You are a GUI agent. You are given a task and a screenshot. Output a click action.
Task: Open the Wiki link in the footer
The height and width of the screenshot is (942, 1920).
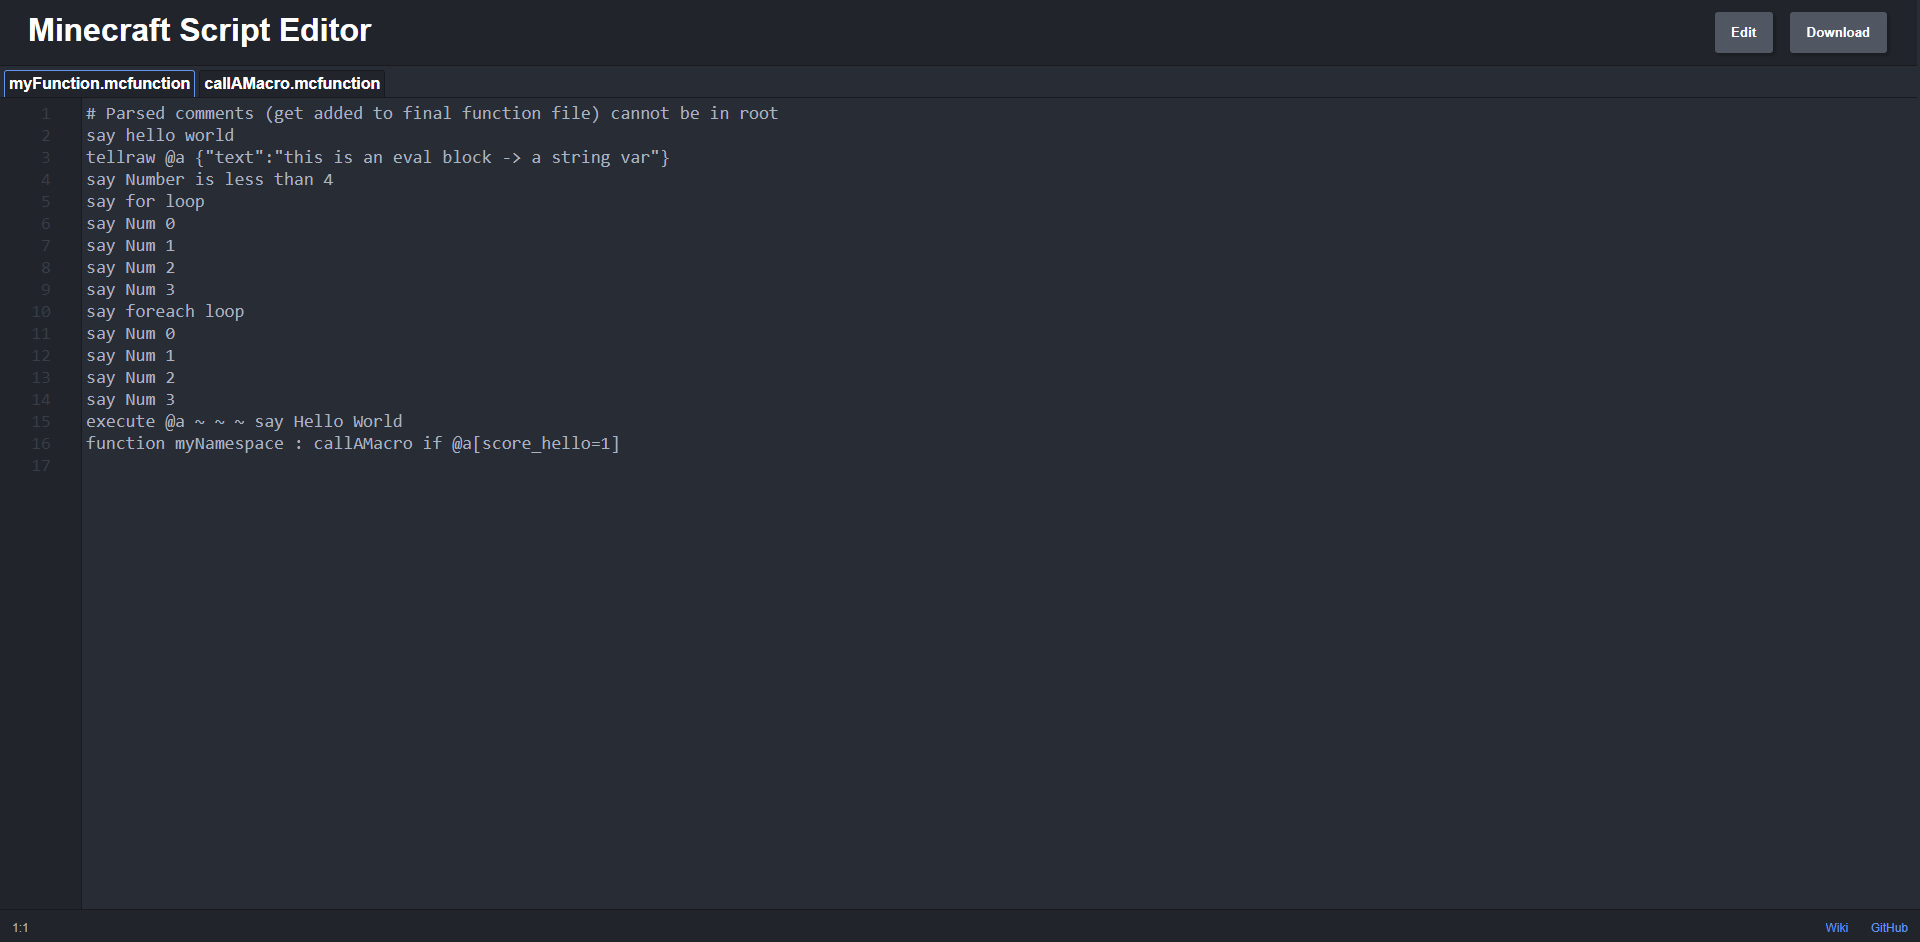1836,928
